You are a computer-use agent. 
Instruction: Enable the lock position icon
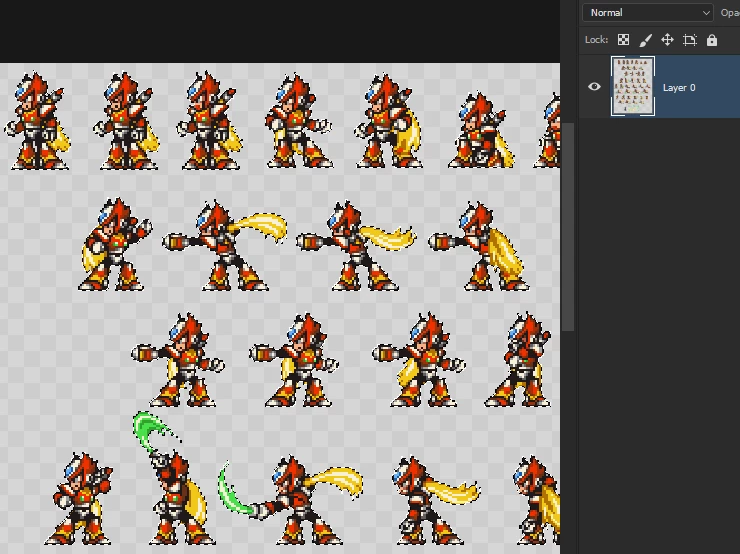(x=667, y=40)
